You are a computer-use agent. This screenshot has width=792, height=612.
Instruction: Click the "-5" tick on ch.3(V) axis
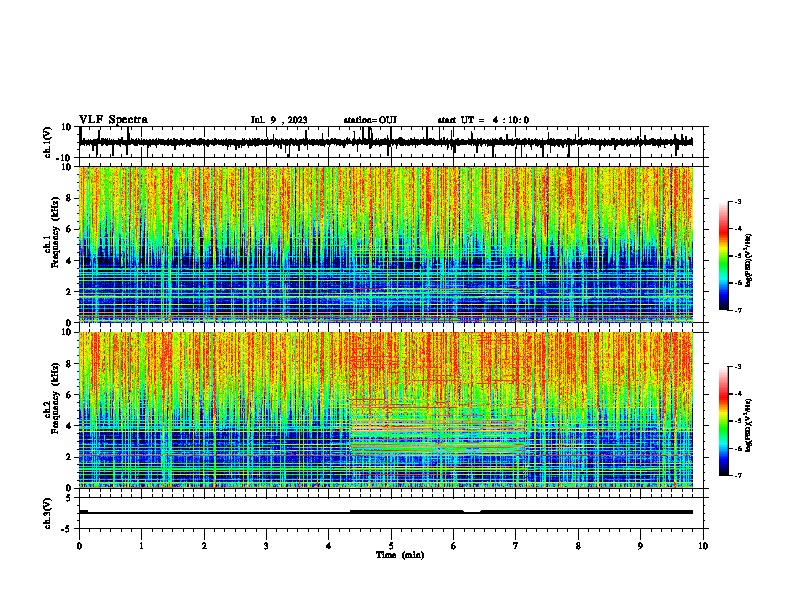(67, 529)
